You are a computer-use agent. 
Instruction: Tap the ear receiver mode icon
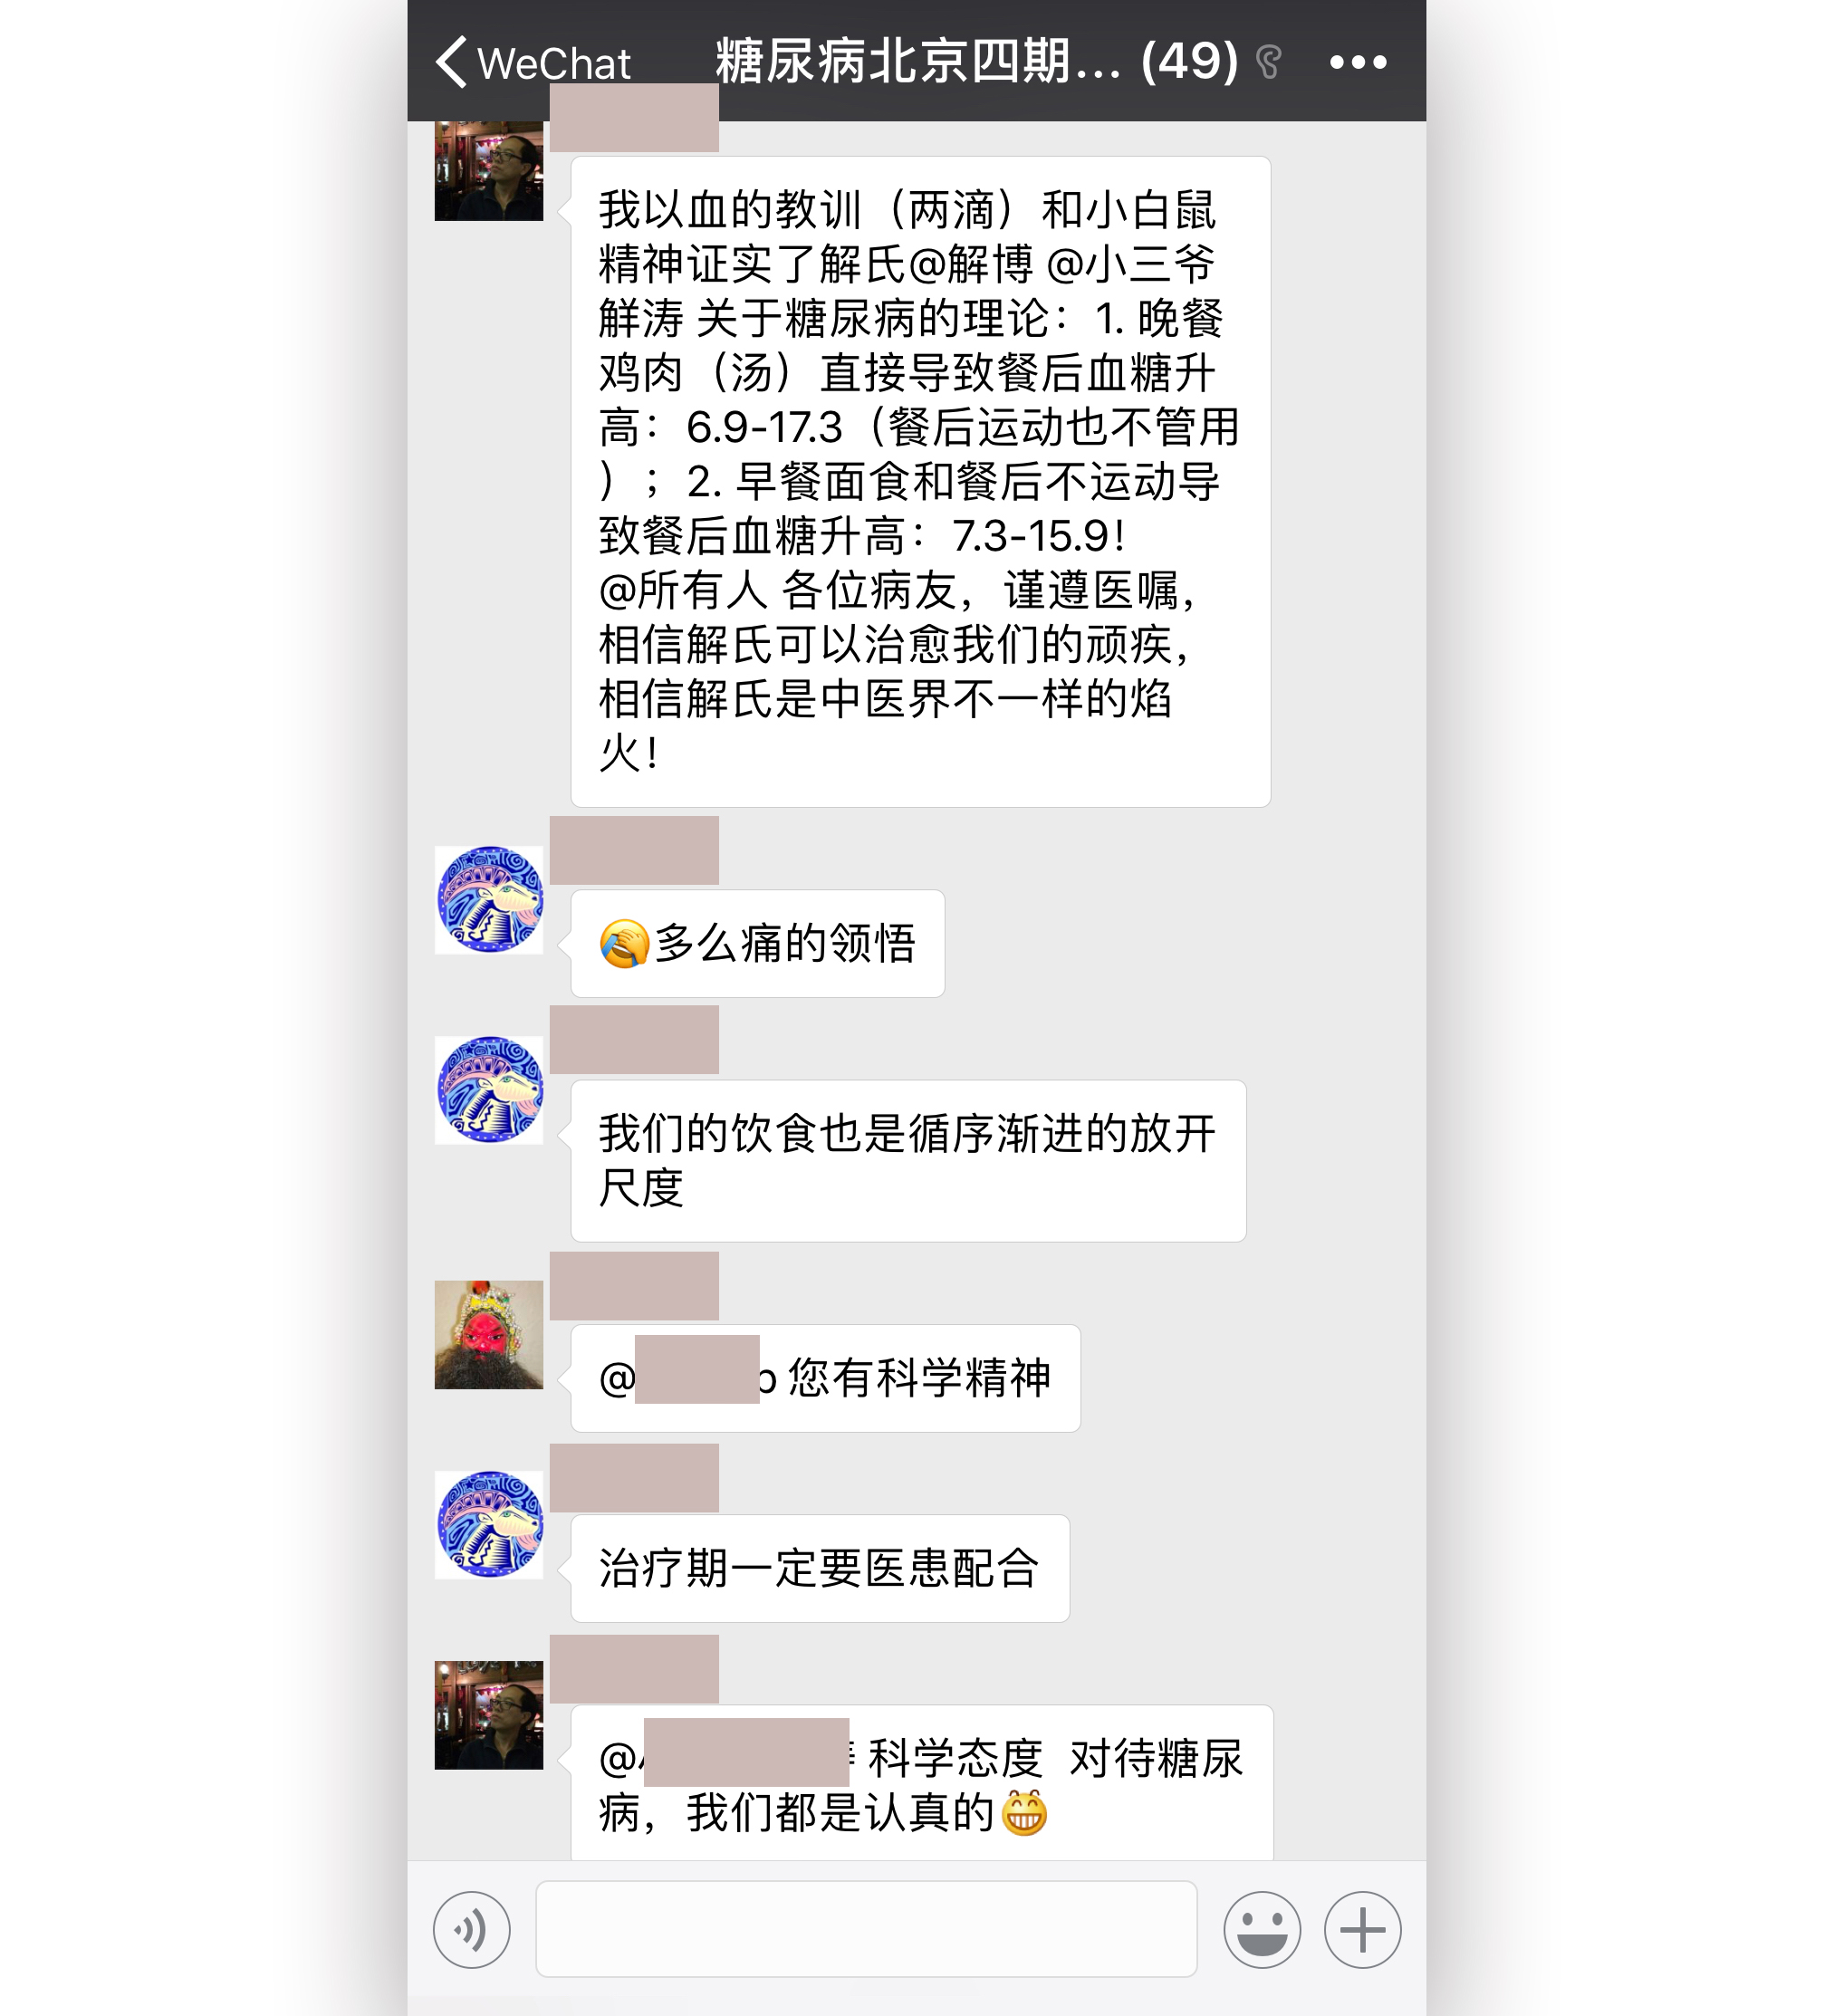[1269, 62]
